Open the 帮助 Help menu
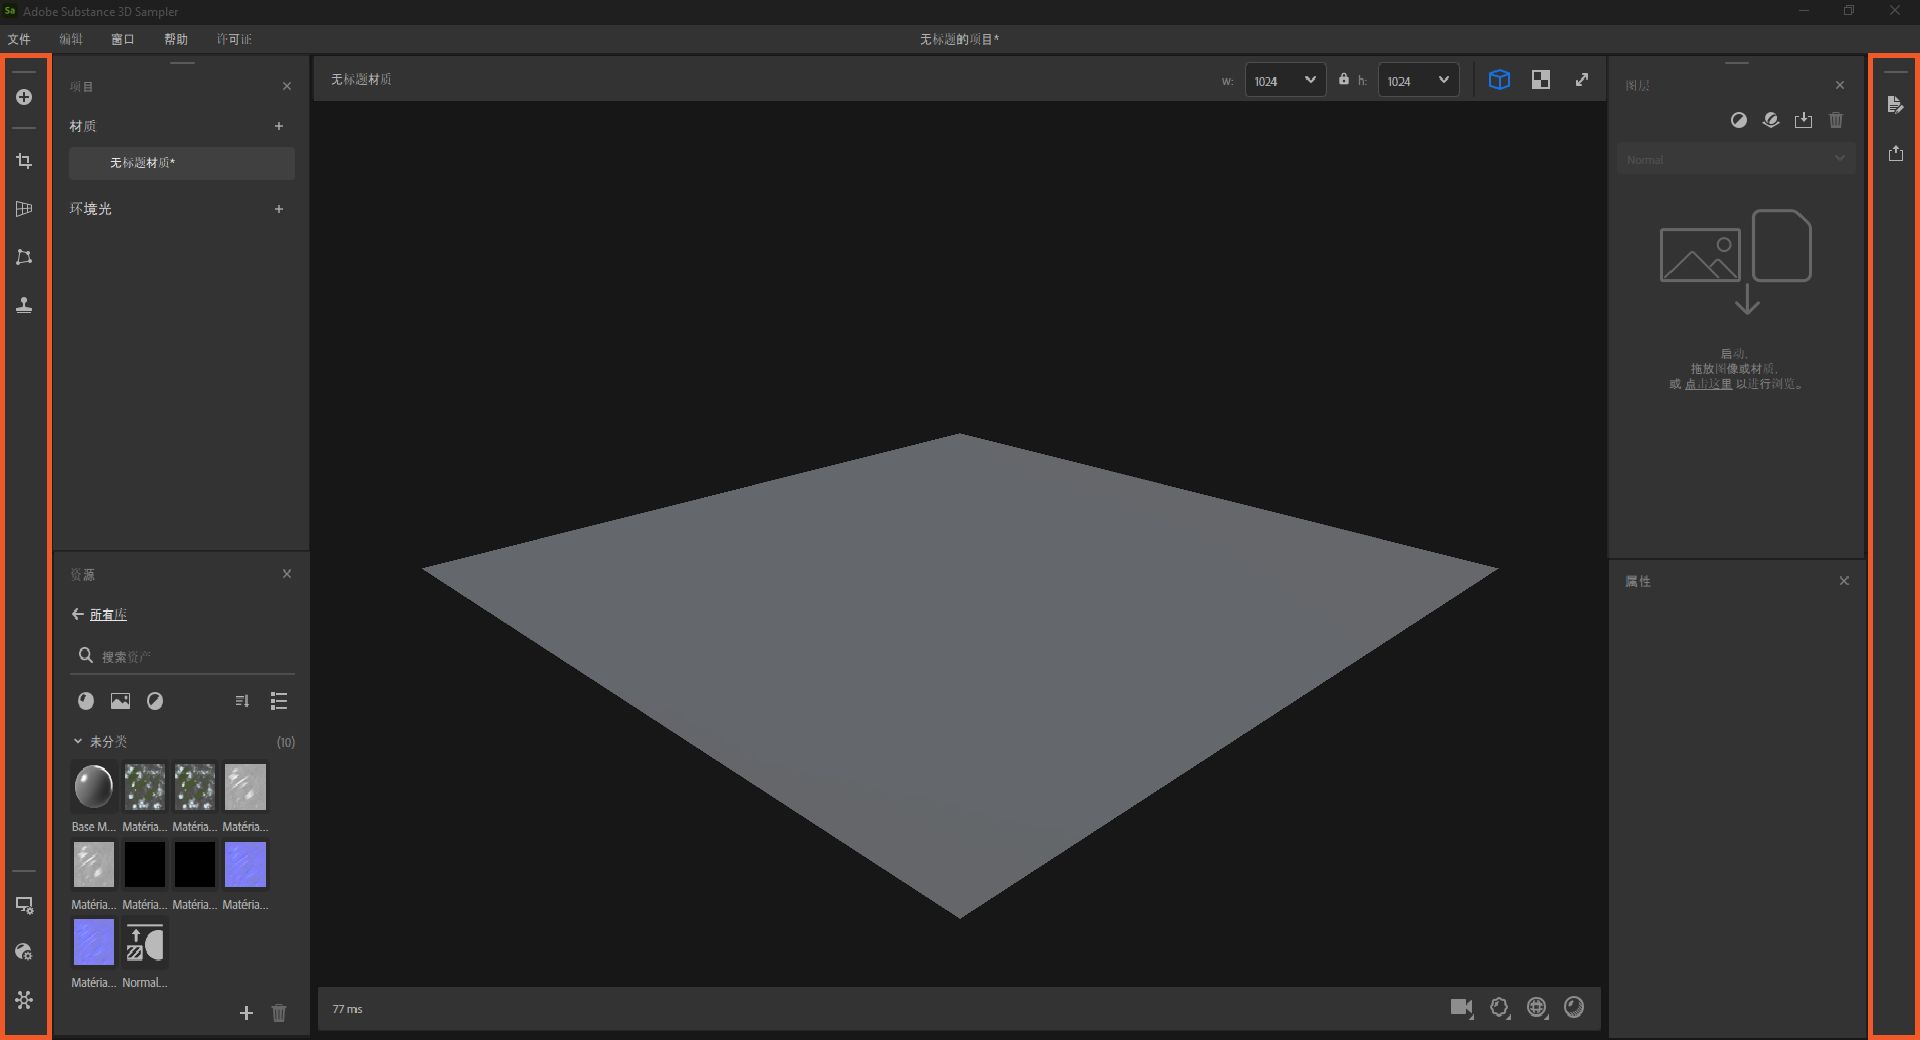The width and height of the screenshot is (1920, 1040). 176,39
